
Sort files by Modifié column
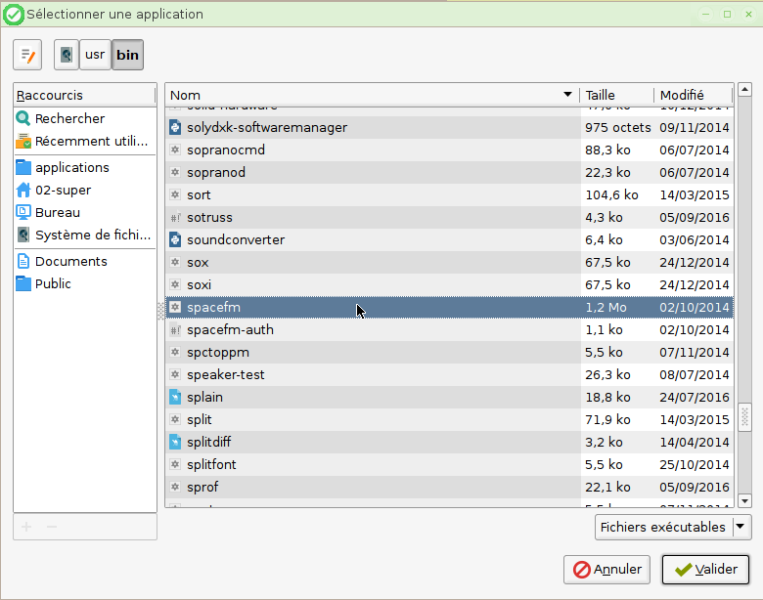coord(693,95)
